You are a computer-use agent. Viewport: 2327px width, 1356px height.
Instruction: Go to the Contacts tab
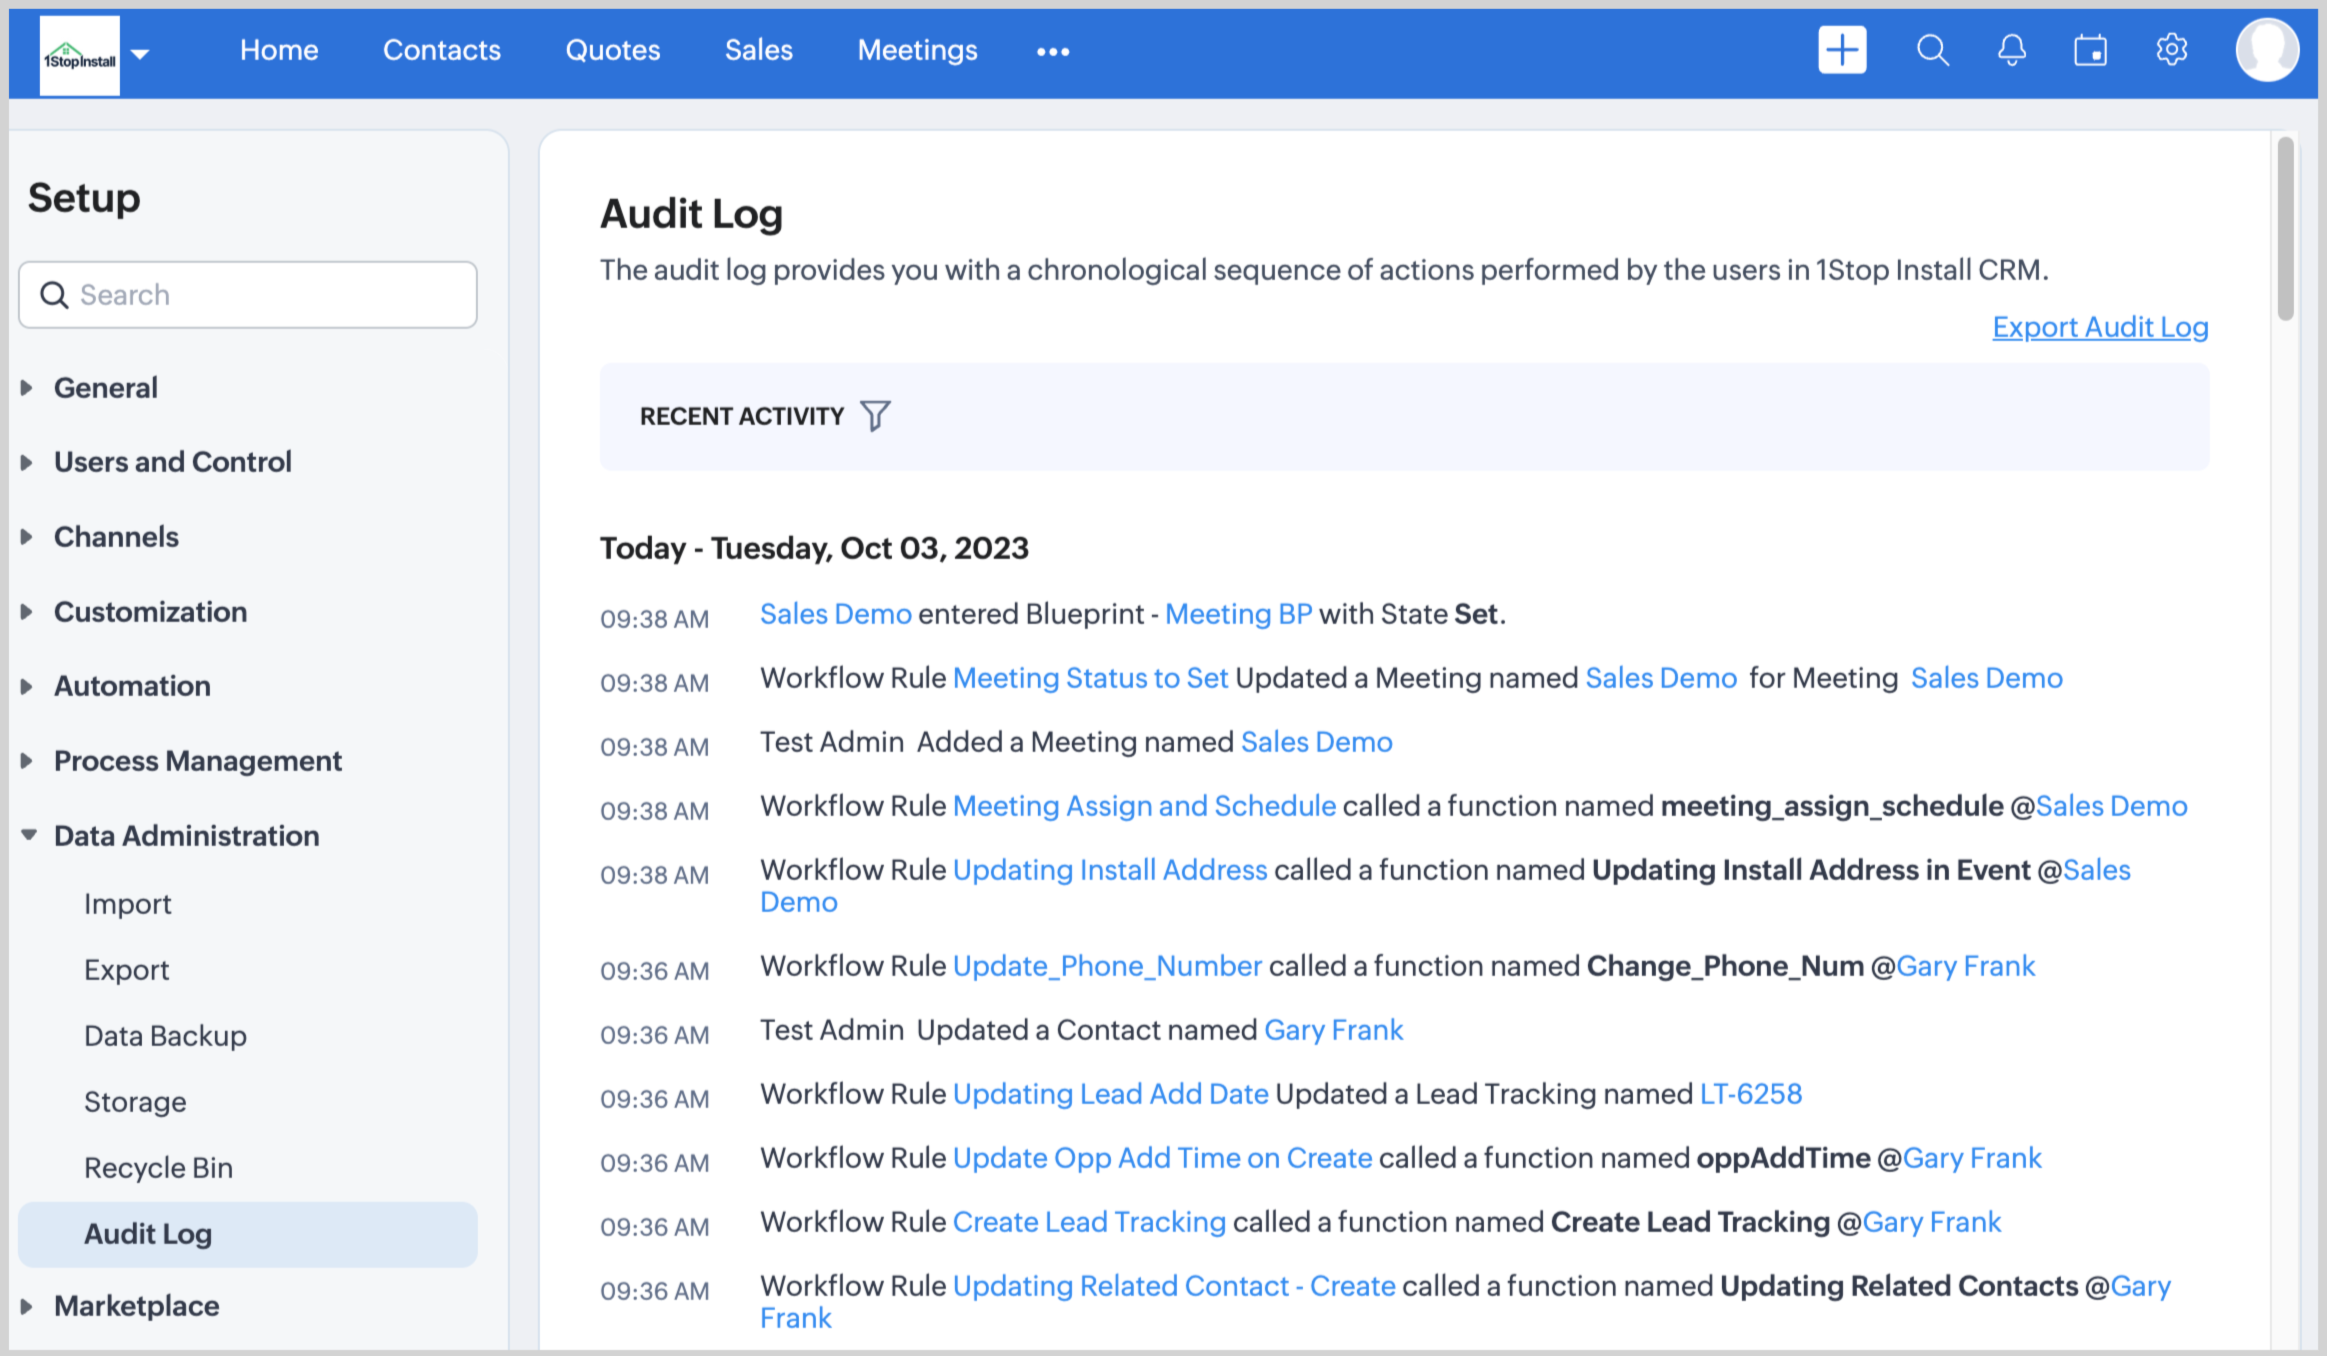[x=441, y=50]
